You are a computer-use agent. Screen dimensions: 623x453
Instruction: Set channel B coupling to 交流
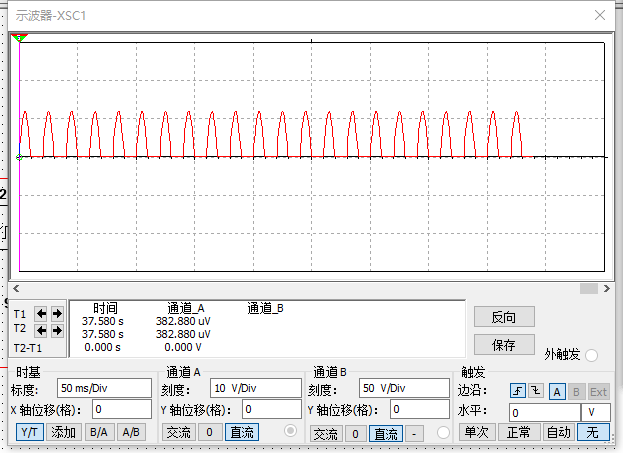[x=326, y=434]
